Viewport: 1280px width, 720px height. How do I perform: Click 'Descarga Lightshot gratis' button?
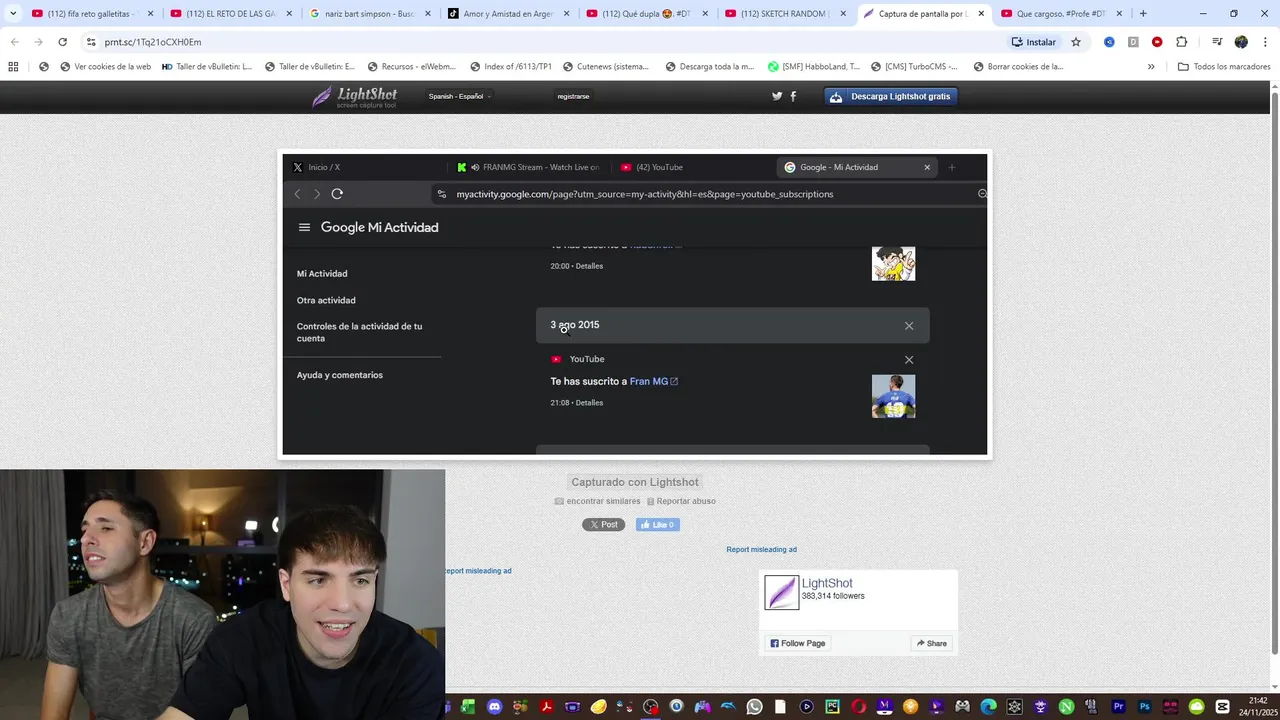pos(891,96)
